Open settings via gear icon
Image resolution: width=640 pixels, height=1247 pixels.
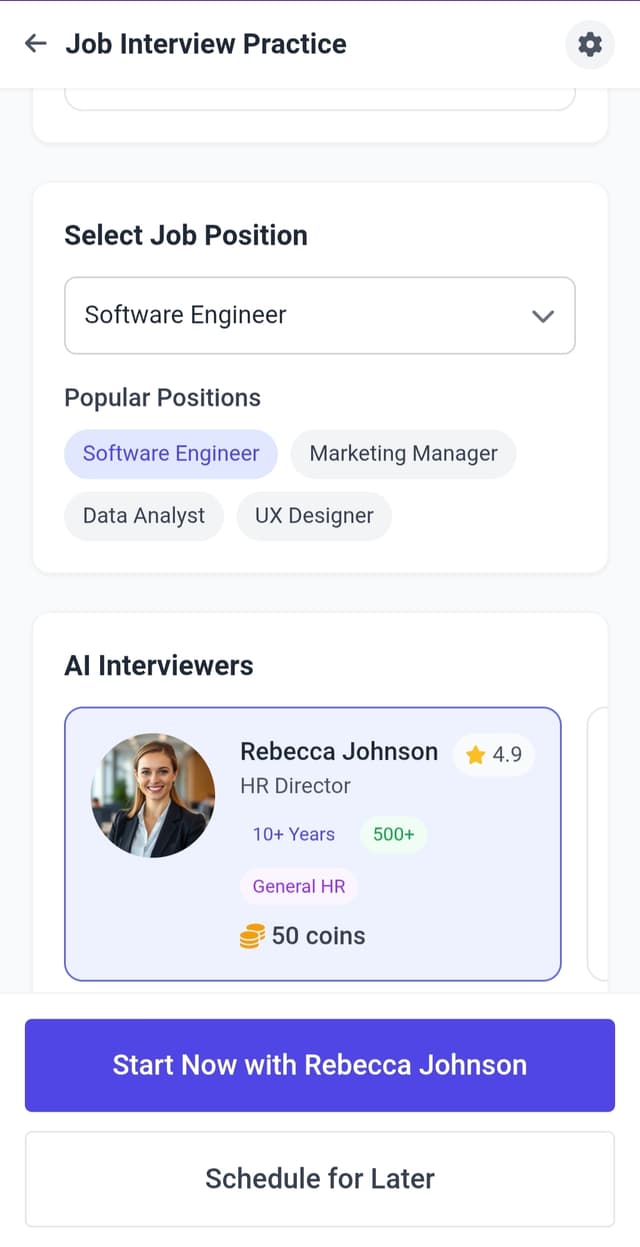click(x=590, y=44)
